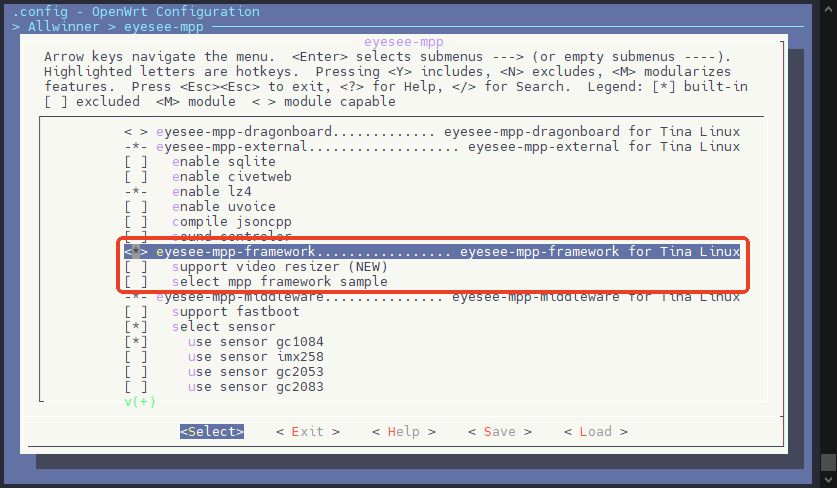Click terminal scrollbar down arrow

828,479
